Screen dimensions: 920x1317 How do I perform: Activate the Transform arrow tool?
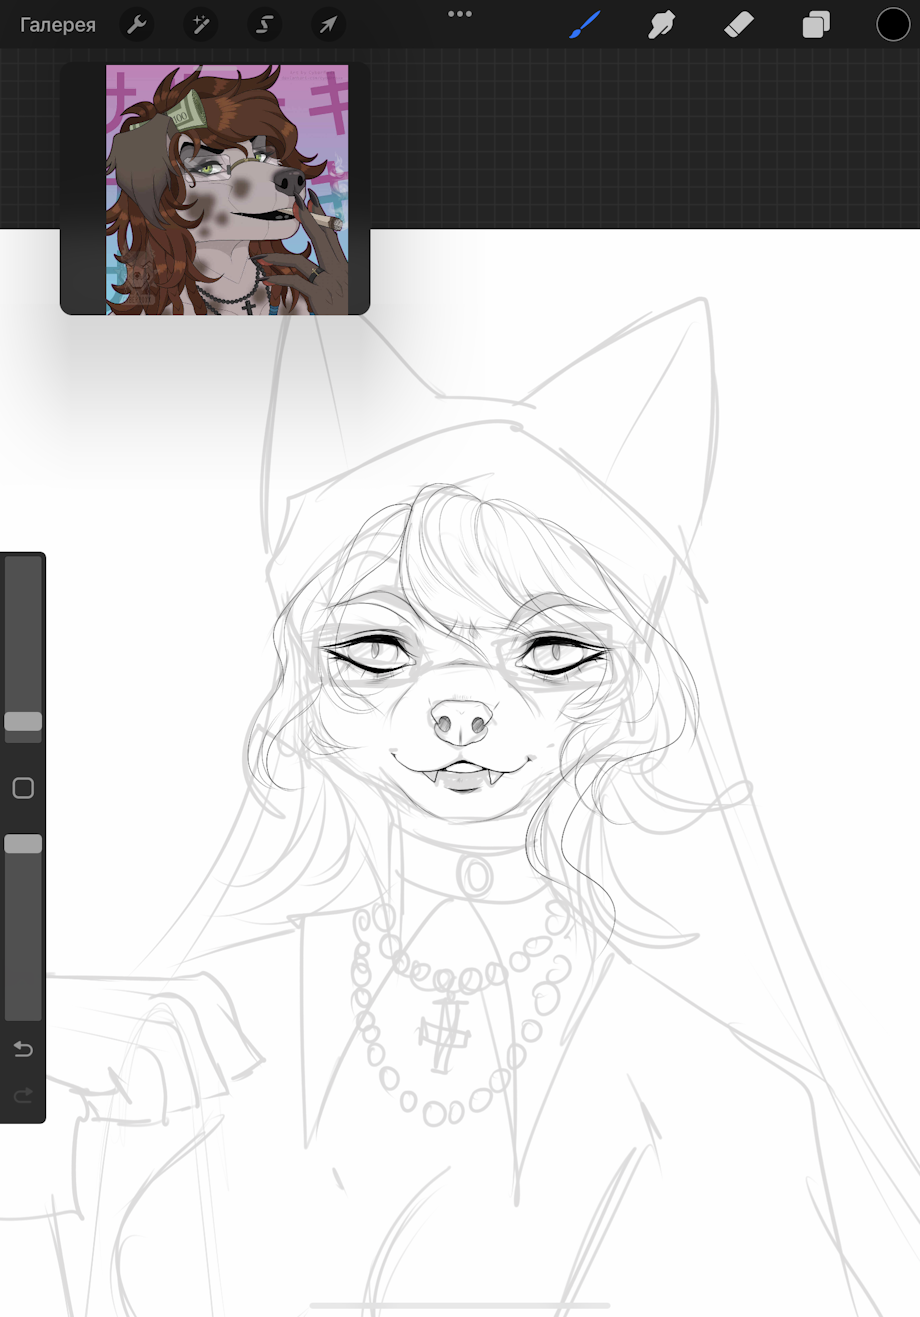pyautogui.click(x=328, y=24)
